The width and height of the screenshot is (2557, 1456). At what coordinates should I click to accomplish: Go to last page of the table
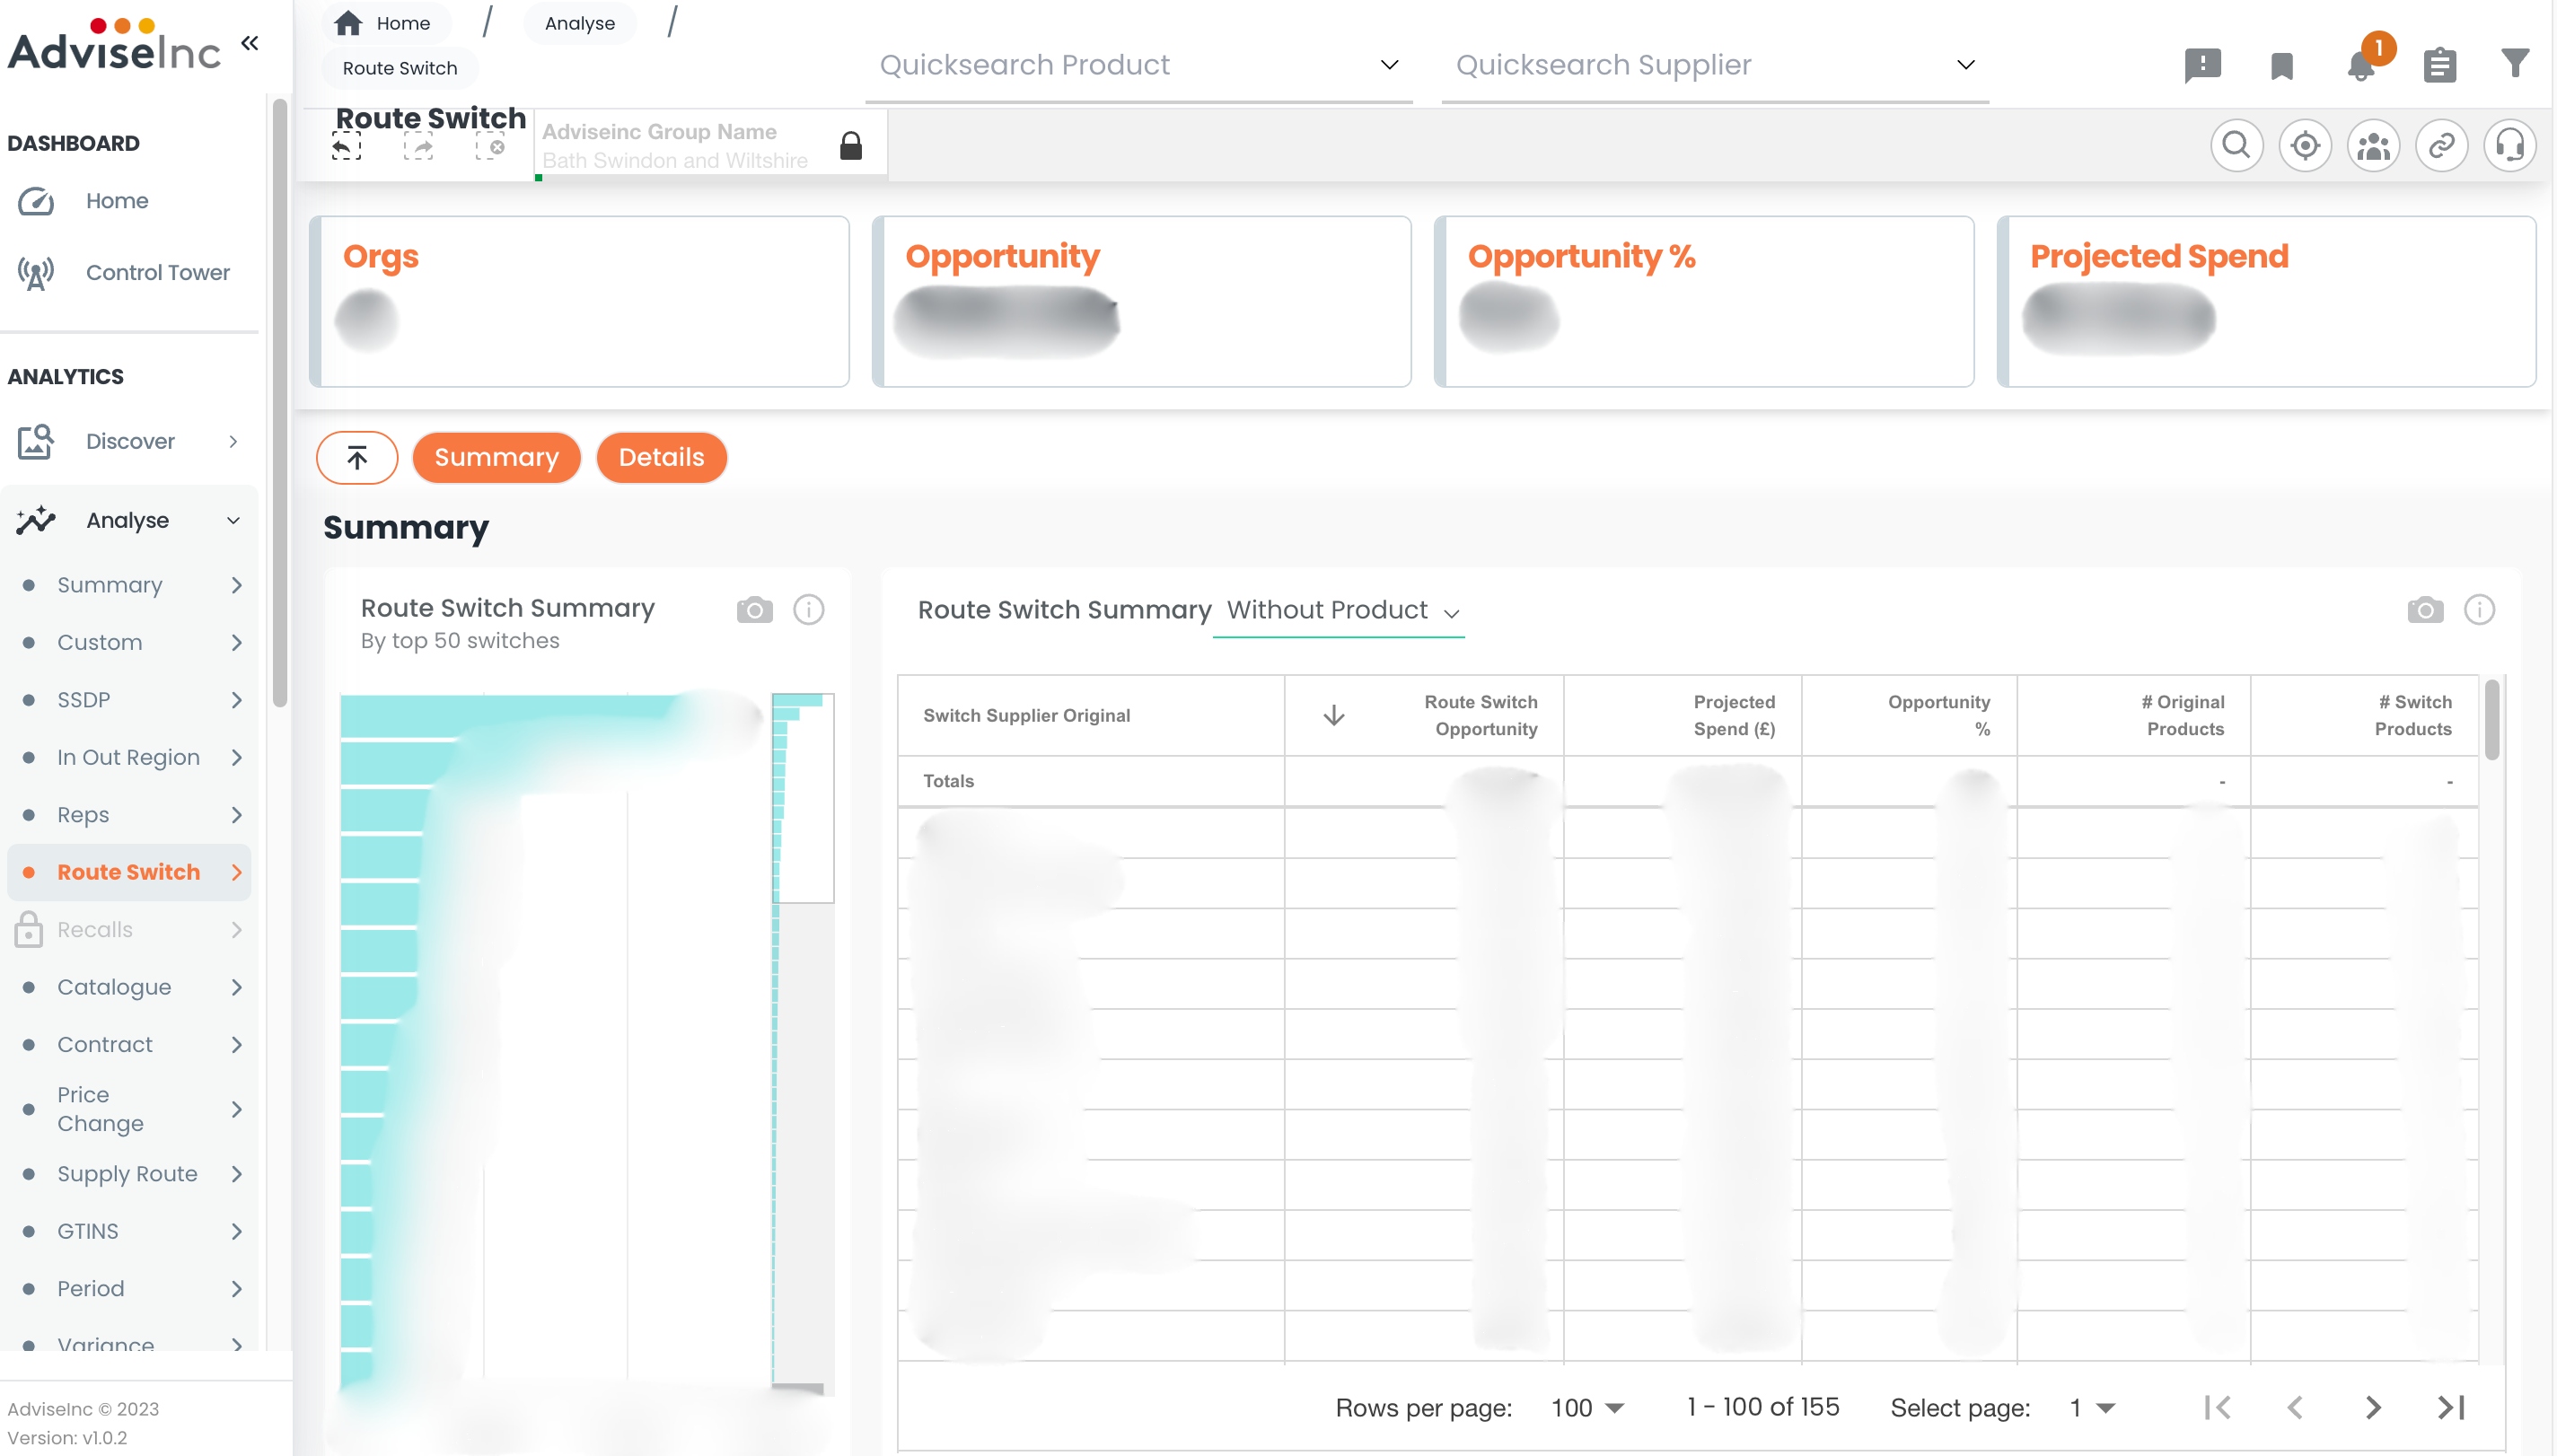(x=2451, y=1408)
